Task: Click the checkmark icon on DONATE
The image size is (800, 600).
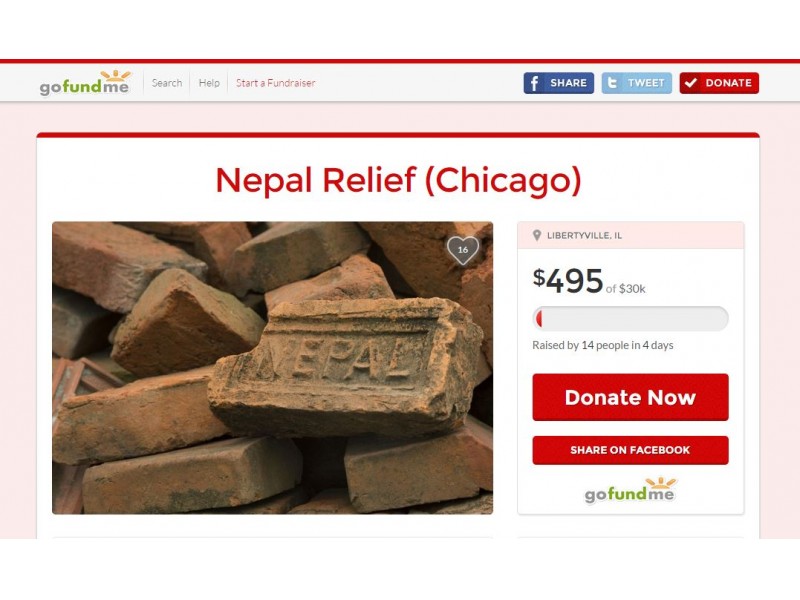Action: (691, 83)
